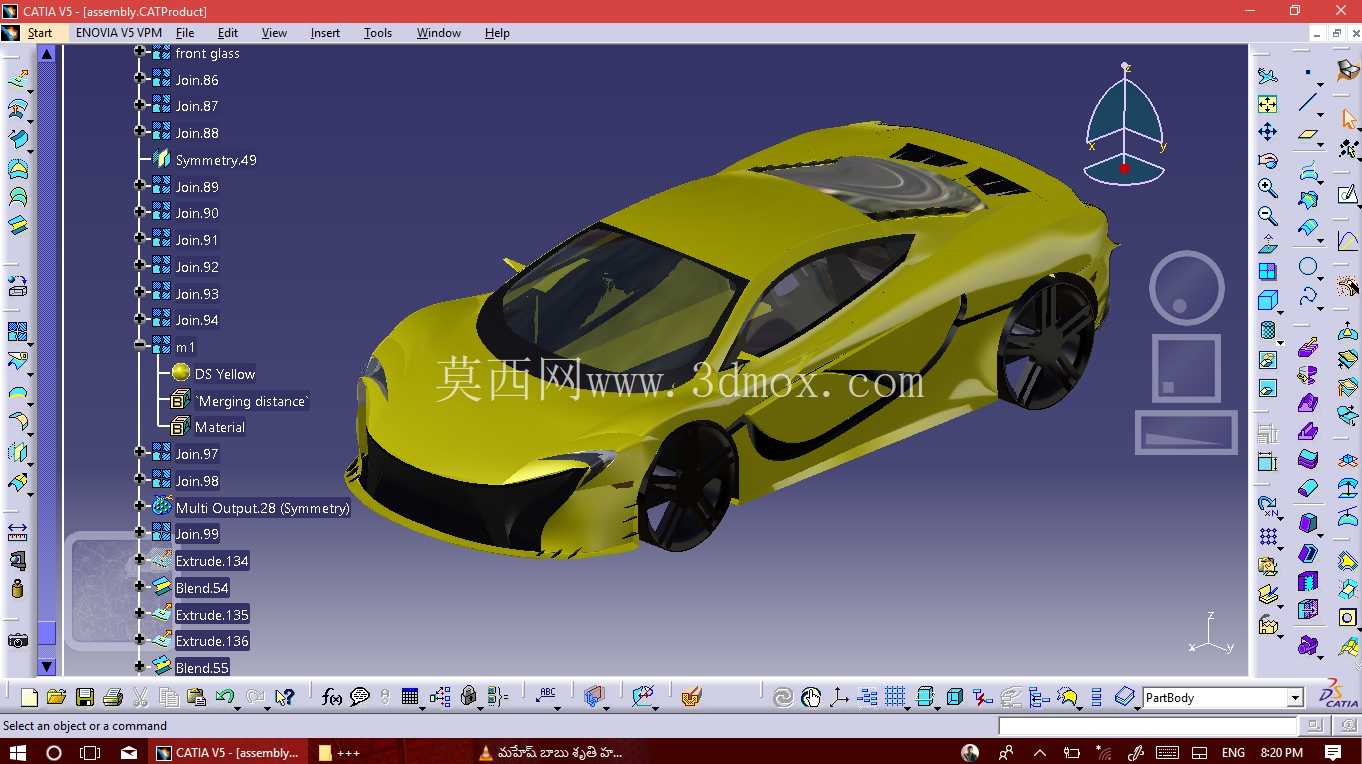This screenshot has height=764, width=1362.
Task: Click the Print icon in bottom toolbar
Action: click(113, 697)
